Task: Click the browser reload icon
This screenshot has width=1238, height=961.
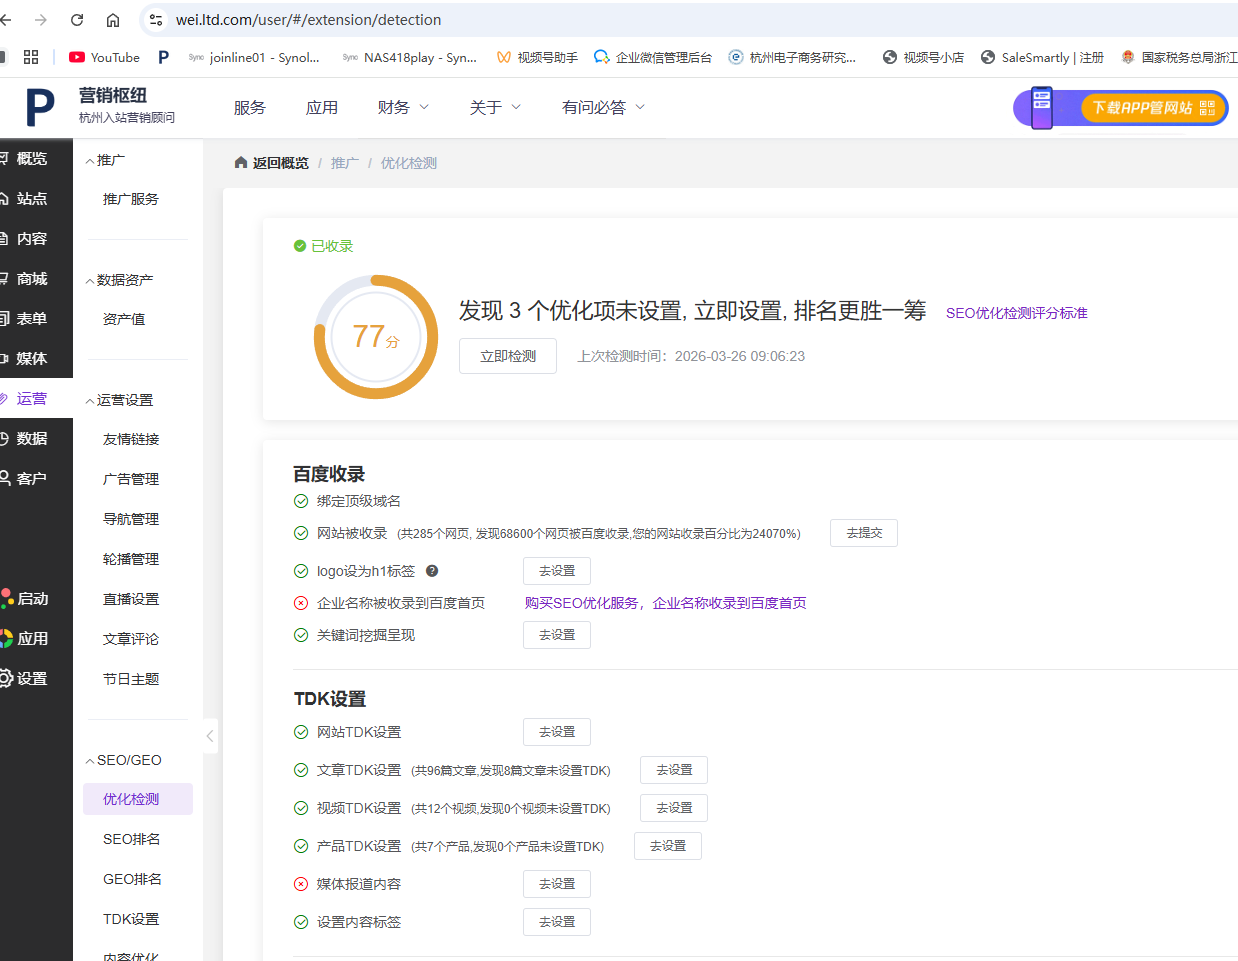Action: coord(77,20)
